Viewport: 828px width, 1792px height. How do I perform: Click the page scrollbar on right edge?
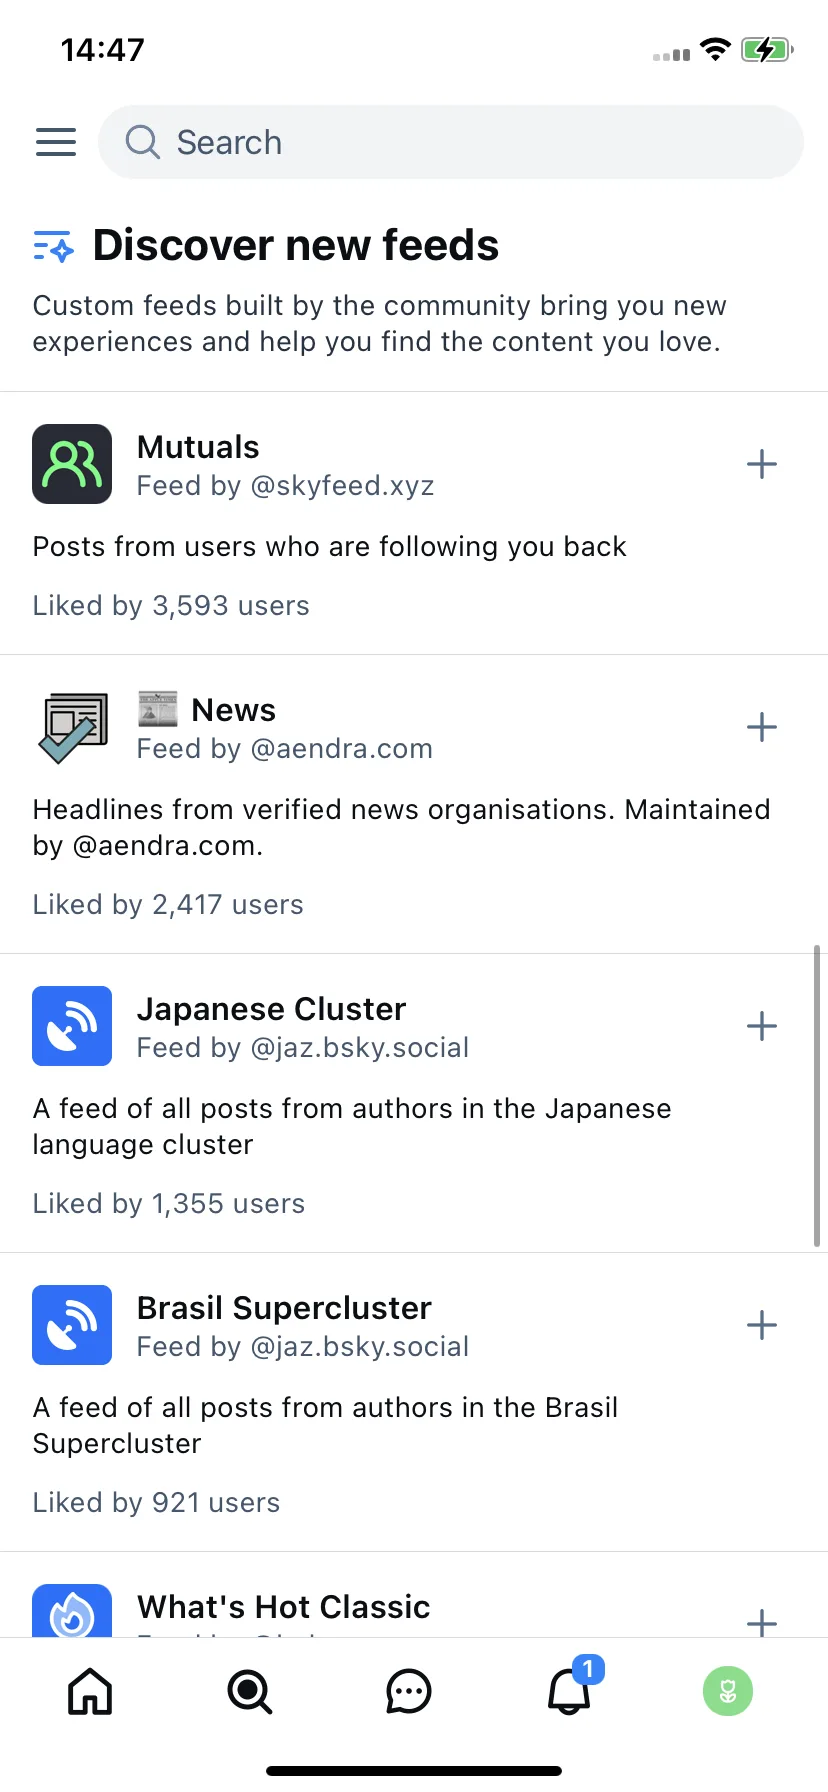pos(817,1095)
